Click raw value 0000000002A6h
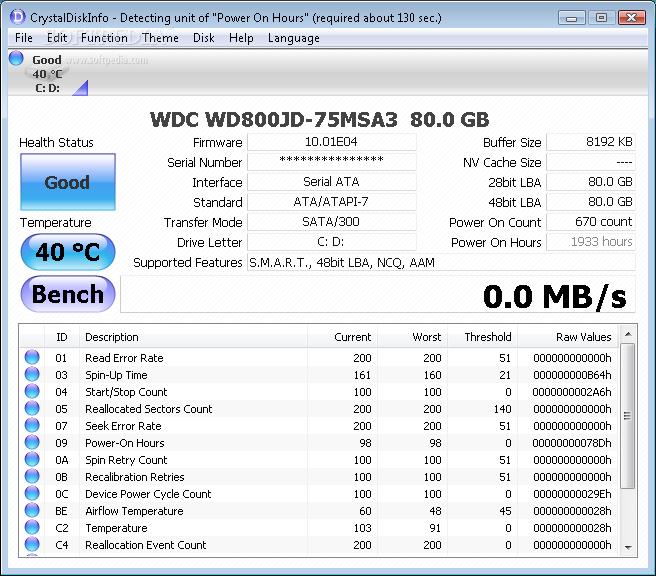 (x=572, y=392)
